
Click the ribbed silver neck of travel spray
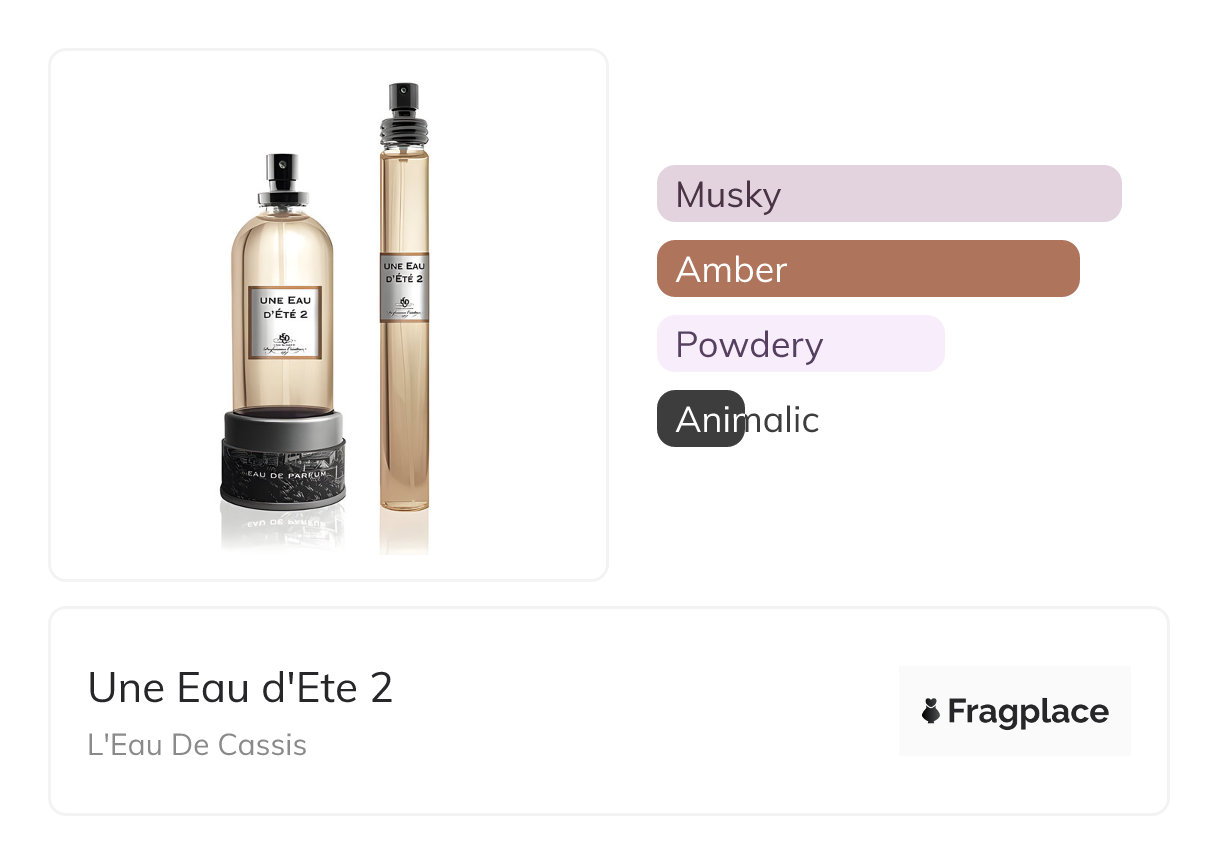click(x=404, y=127)
